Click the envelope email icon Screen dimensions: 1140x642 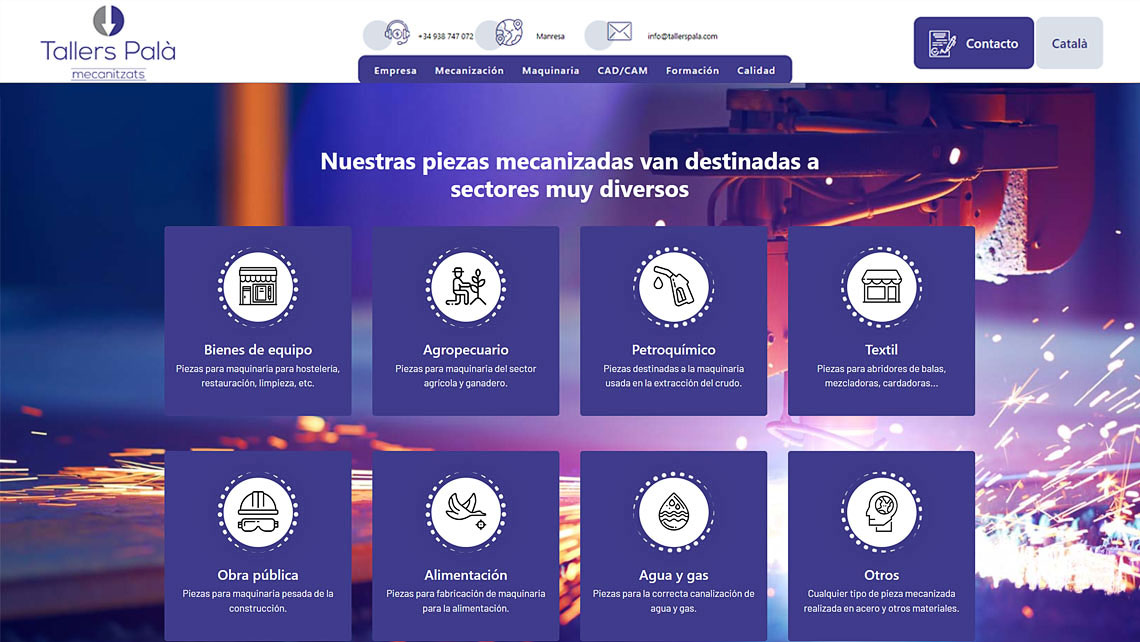click(619, 32)
